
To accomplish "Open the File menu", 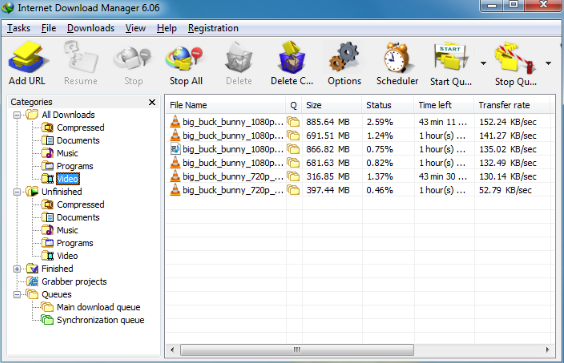I will click(x=49, y=28).
